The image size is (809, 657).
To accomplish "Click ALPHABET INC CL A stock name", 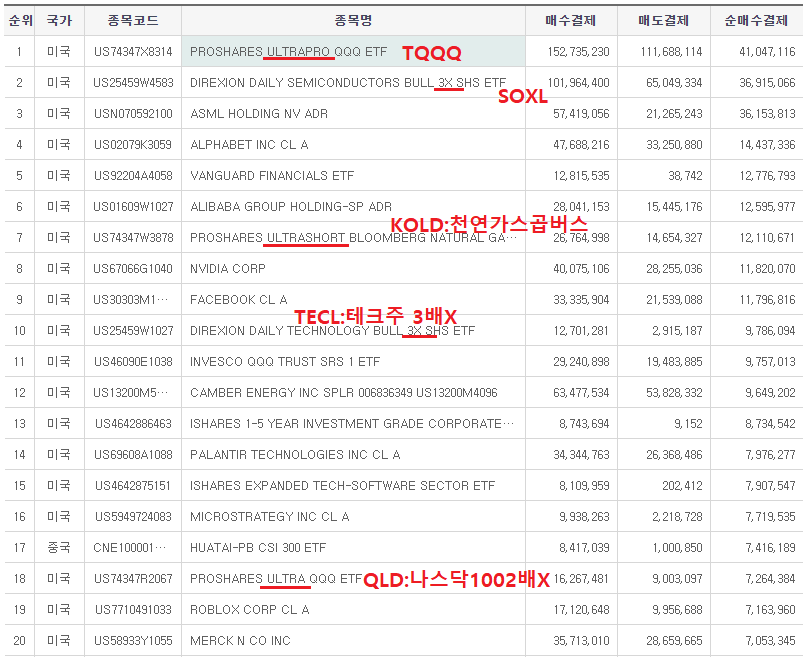I will tap(249, 145).
